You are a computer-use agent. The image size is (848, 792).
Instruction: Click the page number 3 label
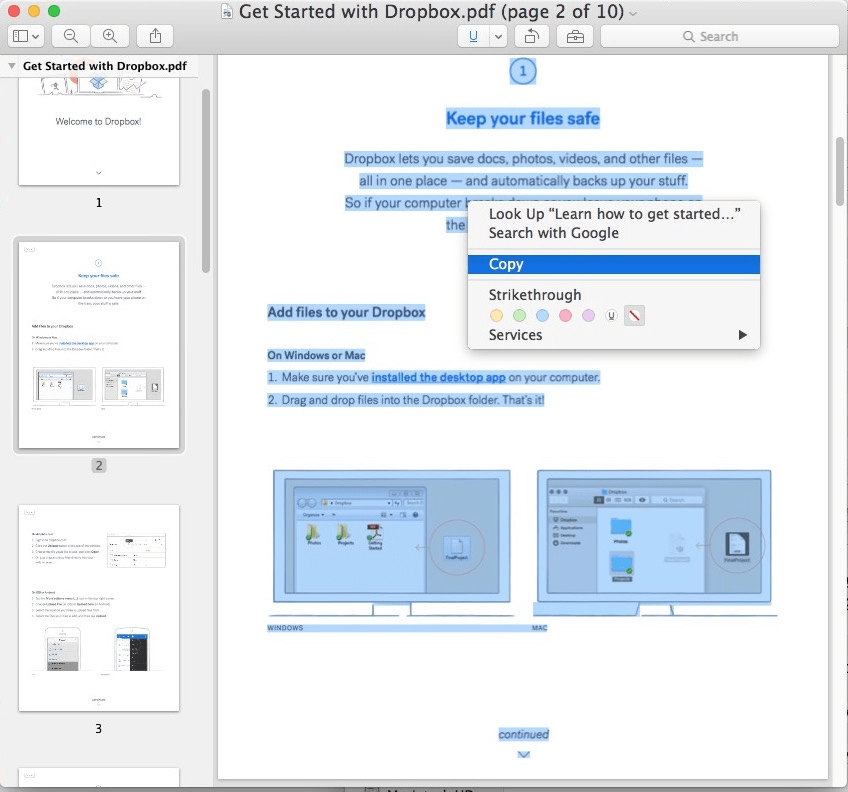(98, 729)
